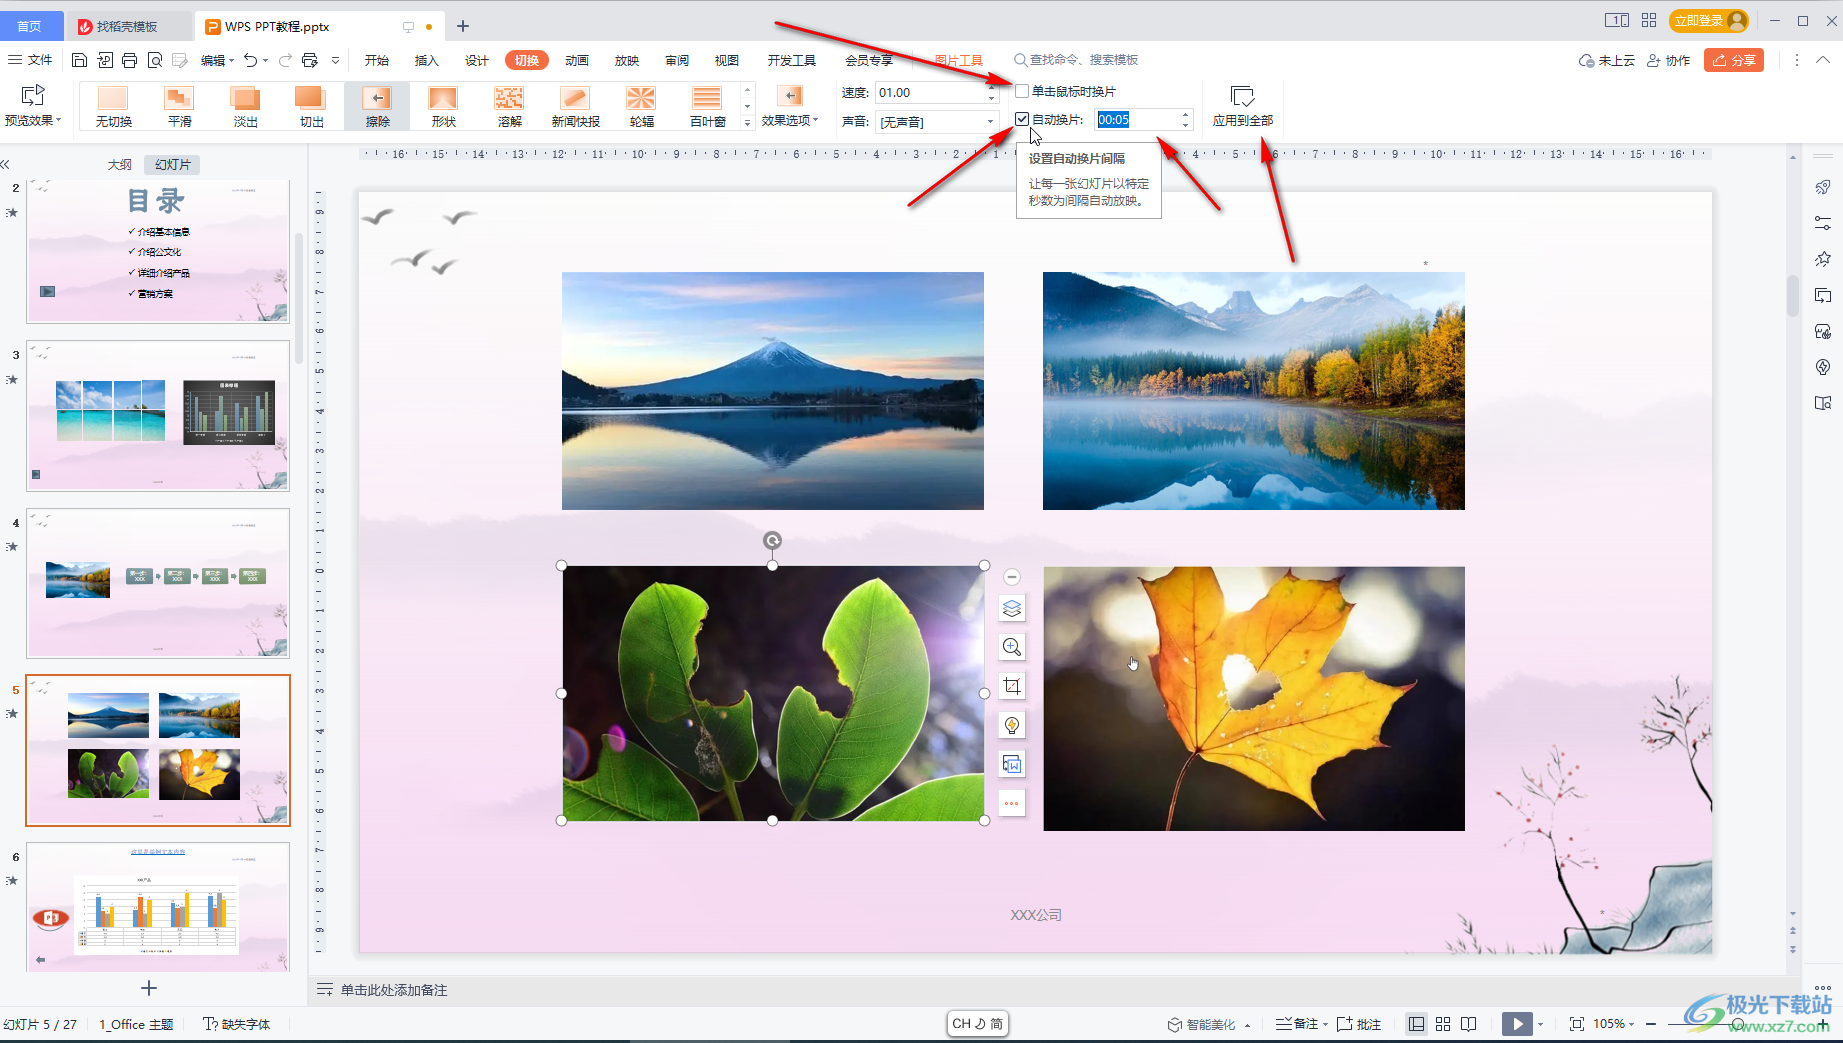Click the save icon in quick toolbar
Image resolution: width=1843 pixels, height=1043 pixels.
pyautogui.click(x=80, y=60)
